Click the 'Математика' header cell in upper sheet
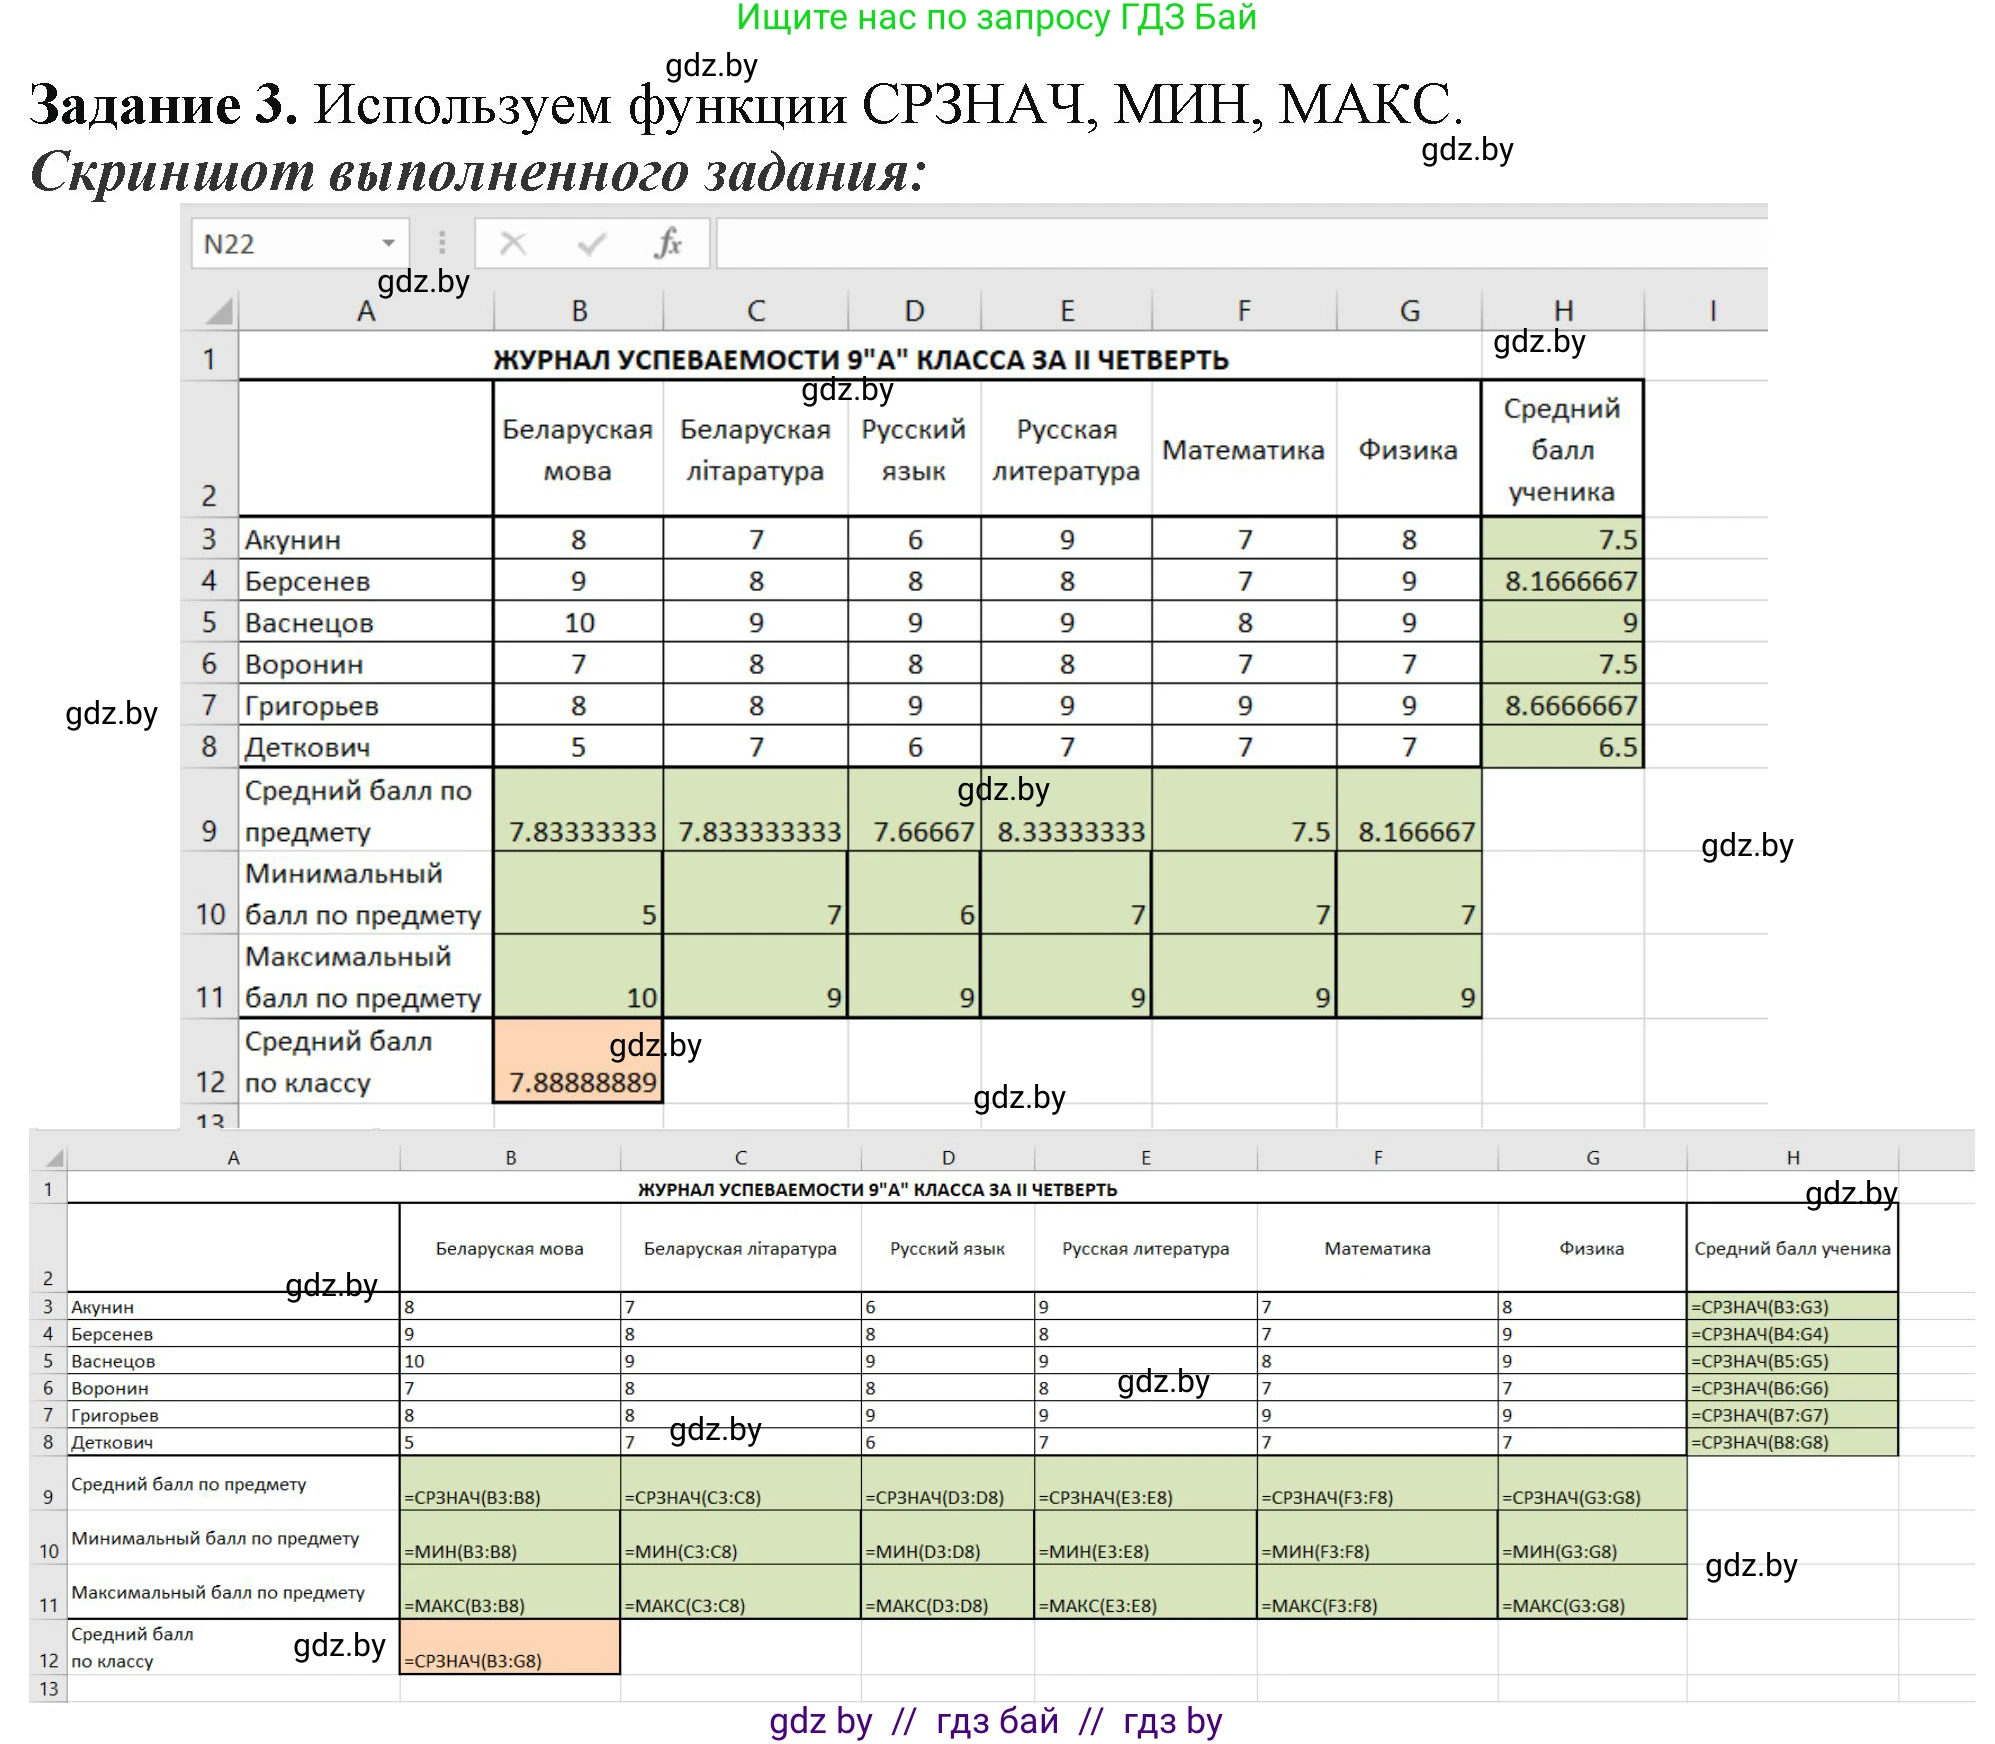 coord(1244,449)
